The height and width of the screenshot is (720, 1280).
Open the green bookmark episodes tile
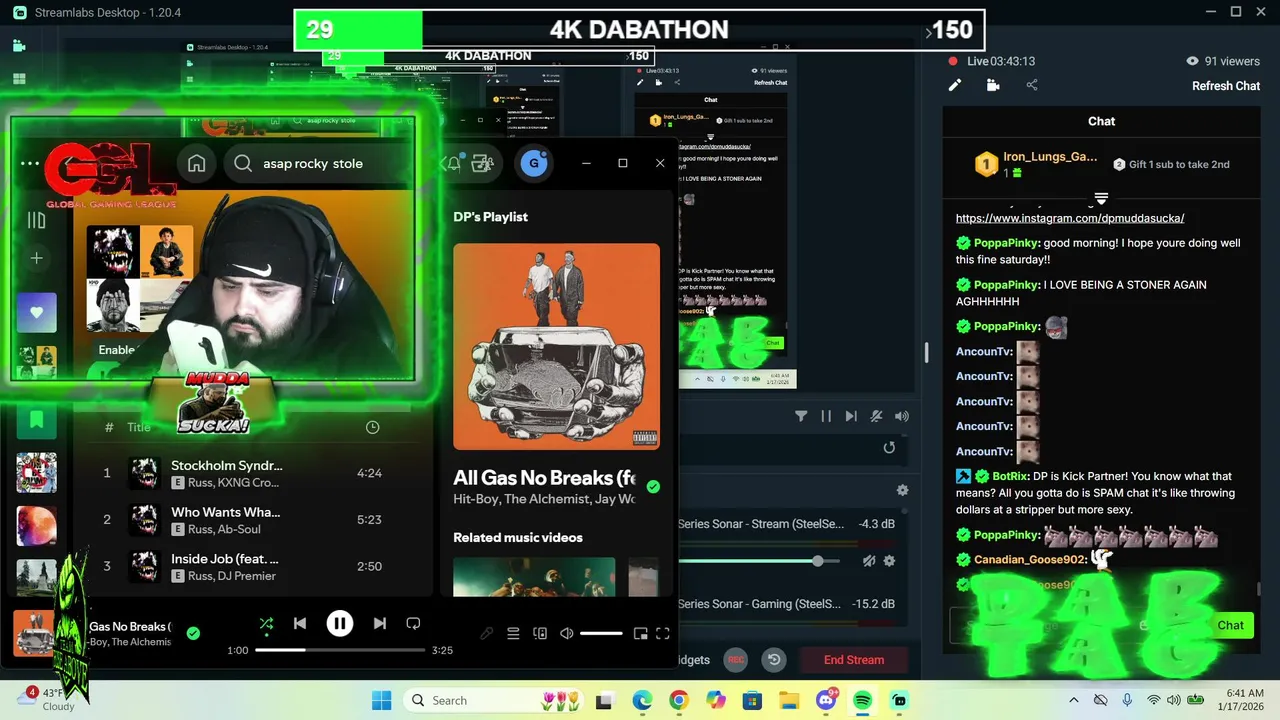(36, 419)
